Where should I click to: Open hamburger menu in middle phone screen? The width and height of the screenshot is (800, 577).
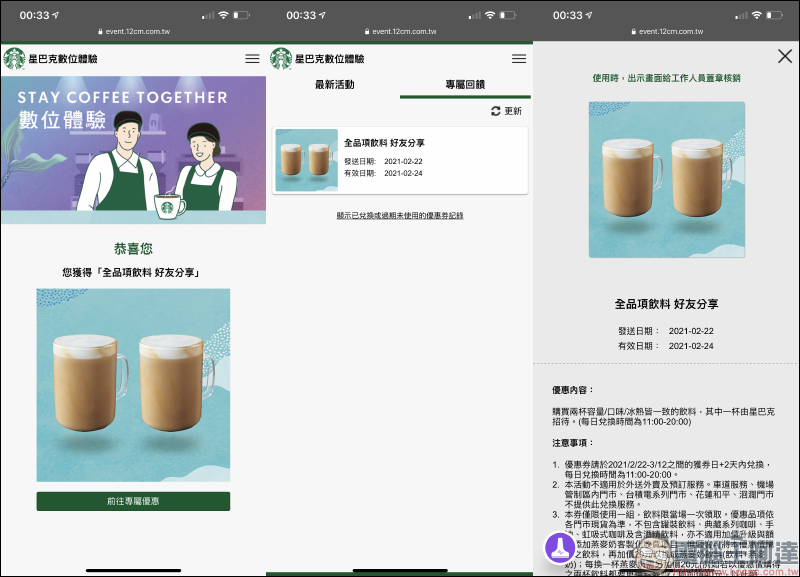point(519,59)
